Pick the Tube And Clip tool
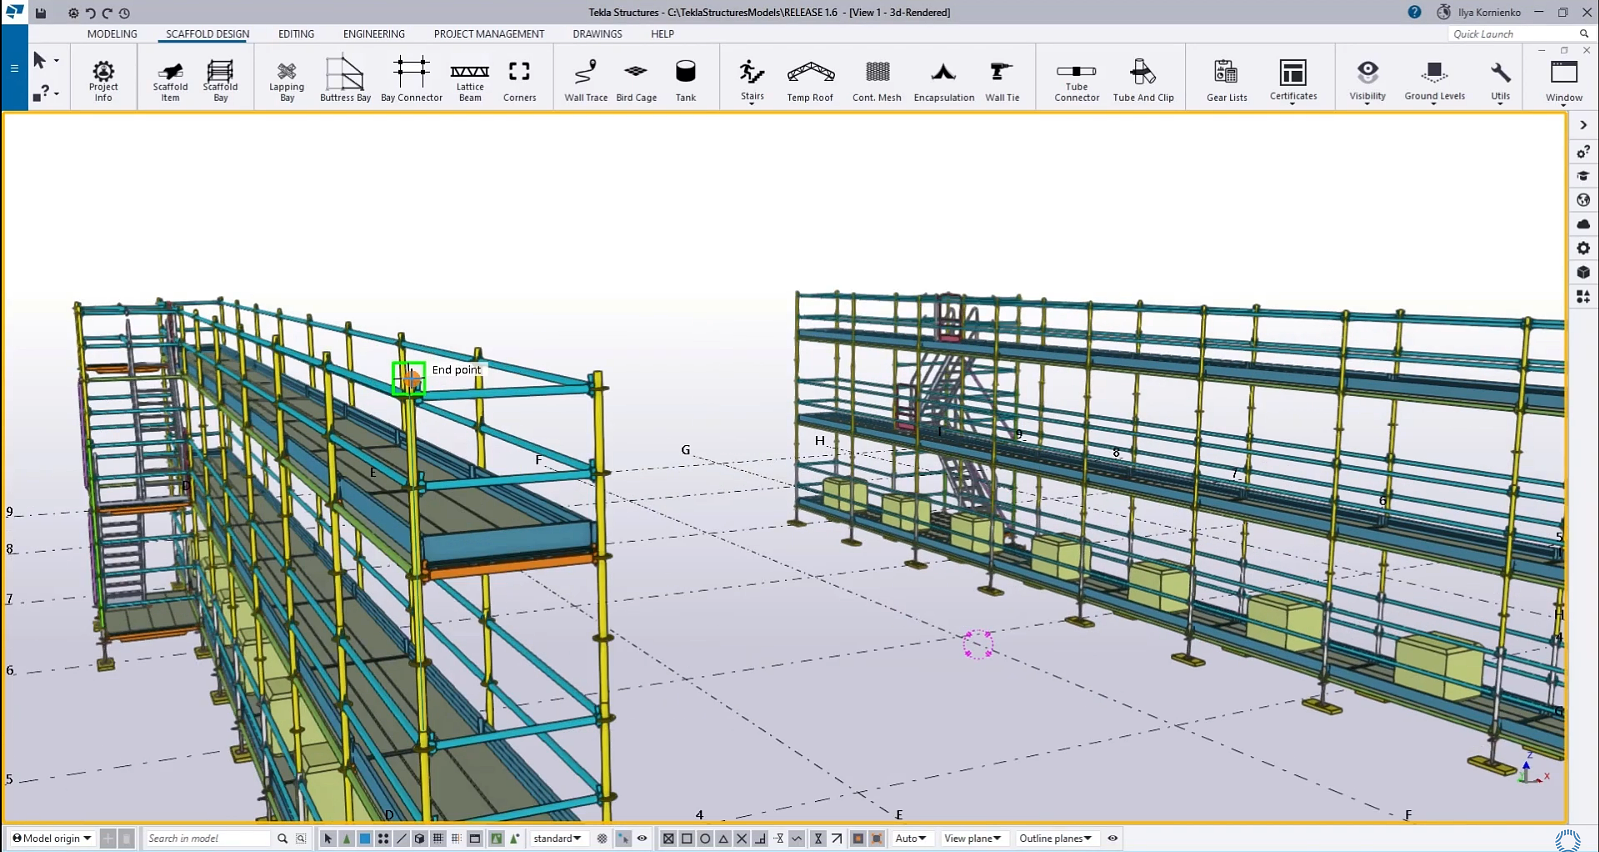1599x852 pixels. pos(1143,80)
